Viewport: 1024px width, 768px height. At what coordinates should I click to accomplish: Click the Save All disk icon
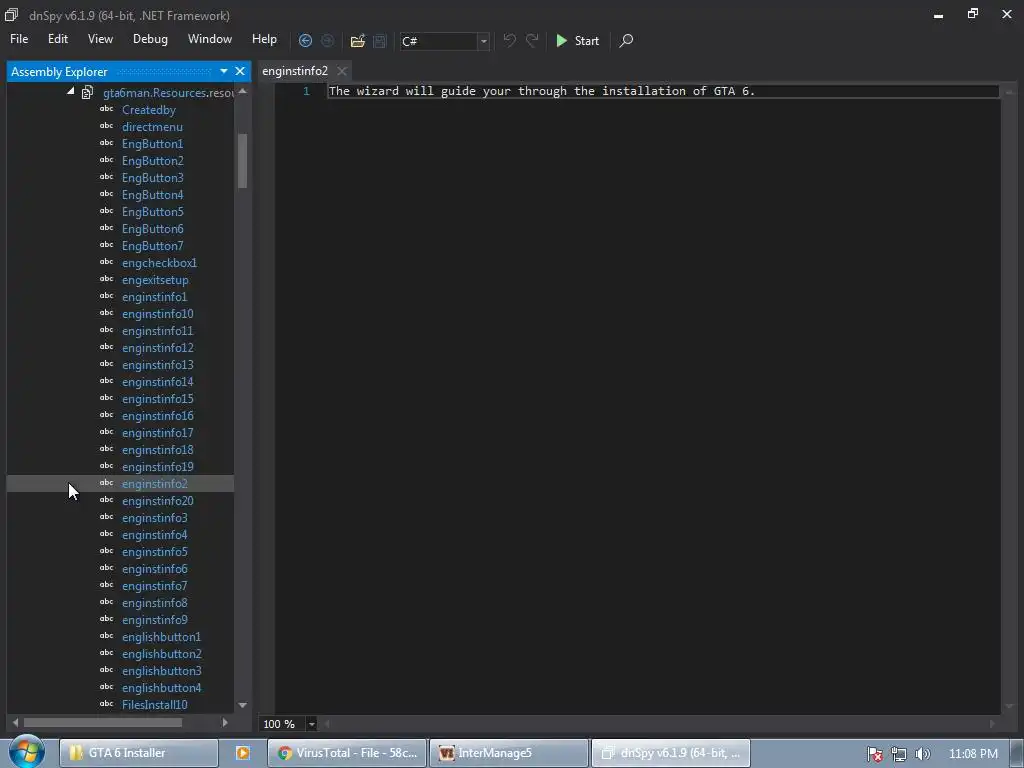point(379,40)
